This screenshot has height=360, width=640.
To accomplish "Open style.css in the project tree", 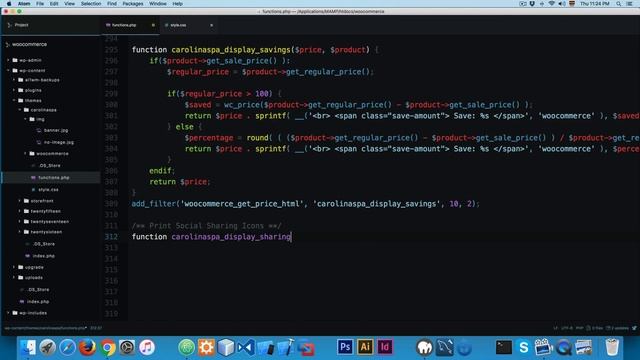I will [48, 190].
